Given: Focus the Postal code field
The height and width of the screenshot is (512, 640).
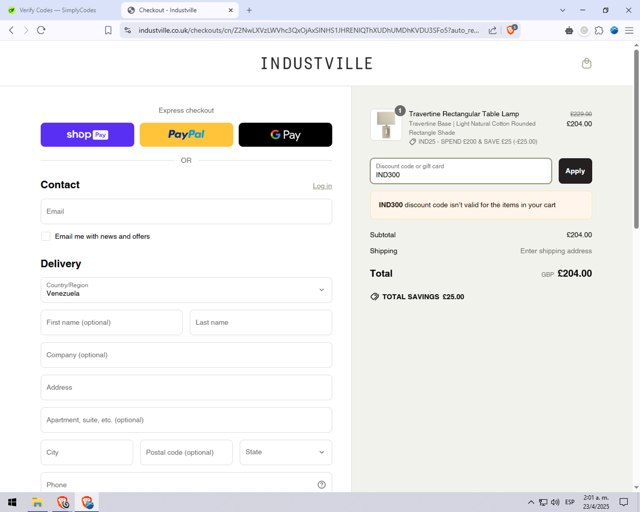Looking at the screenshot, I should coord(186,452).
